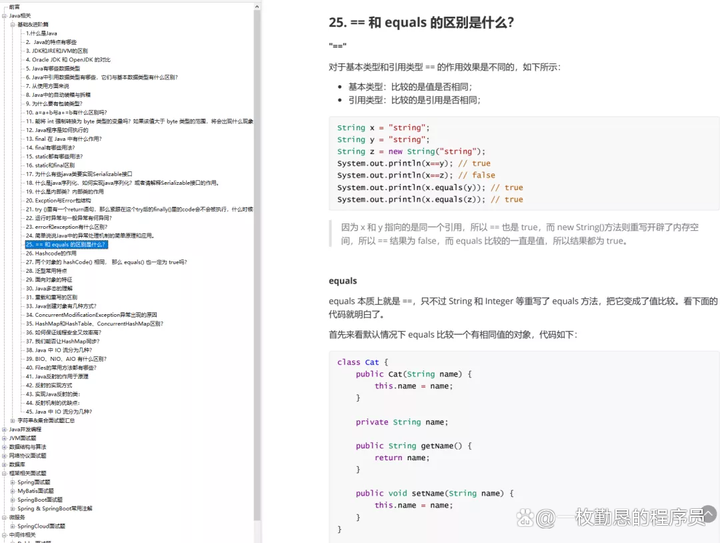
Task: Expand the SpringBoot面试题 node
Action: pos(12,500)
